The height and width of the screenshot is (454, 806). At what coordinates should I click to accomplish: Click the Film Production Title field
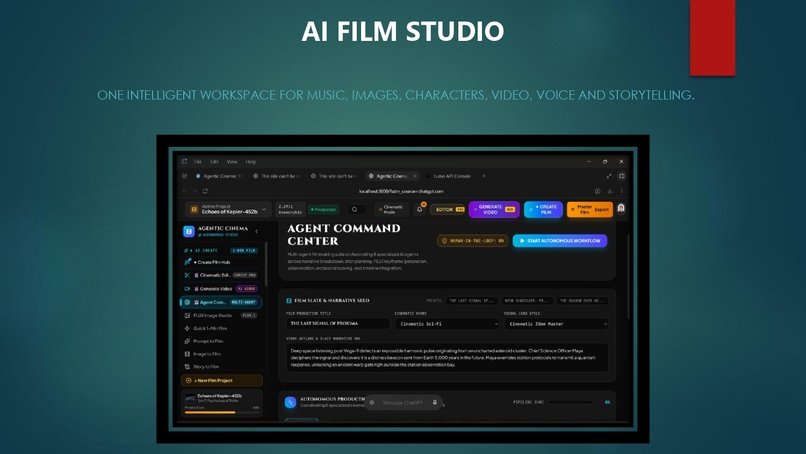tap(338, 323)
